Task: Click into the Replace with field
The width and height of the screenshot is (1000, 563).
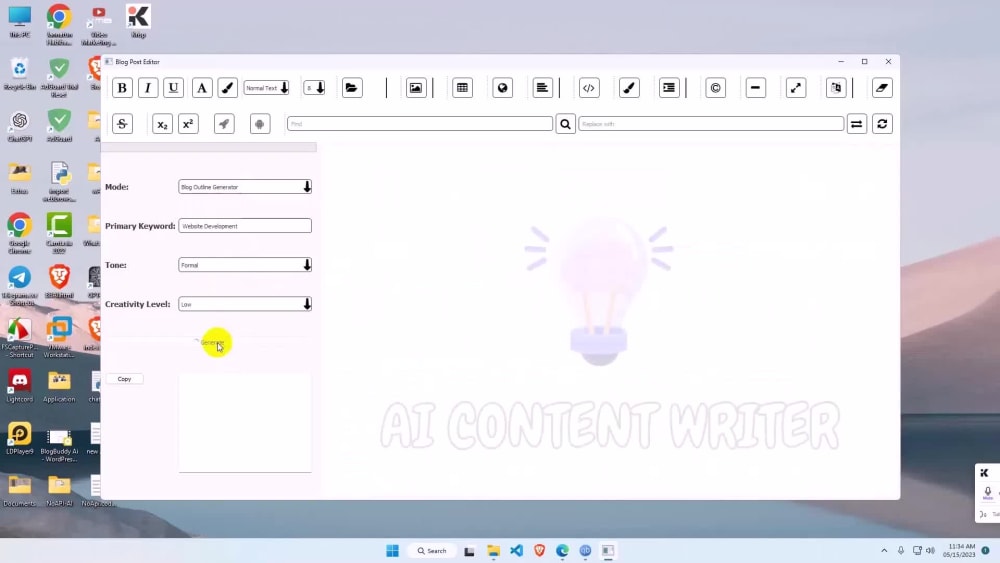Action: 710,124
